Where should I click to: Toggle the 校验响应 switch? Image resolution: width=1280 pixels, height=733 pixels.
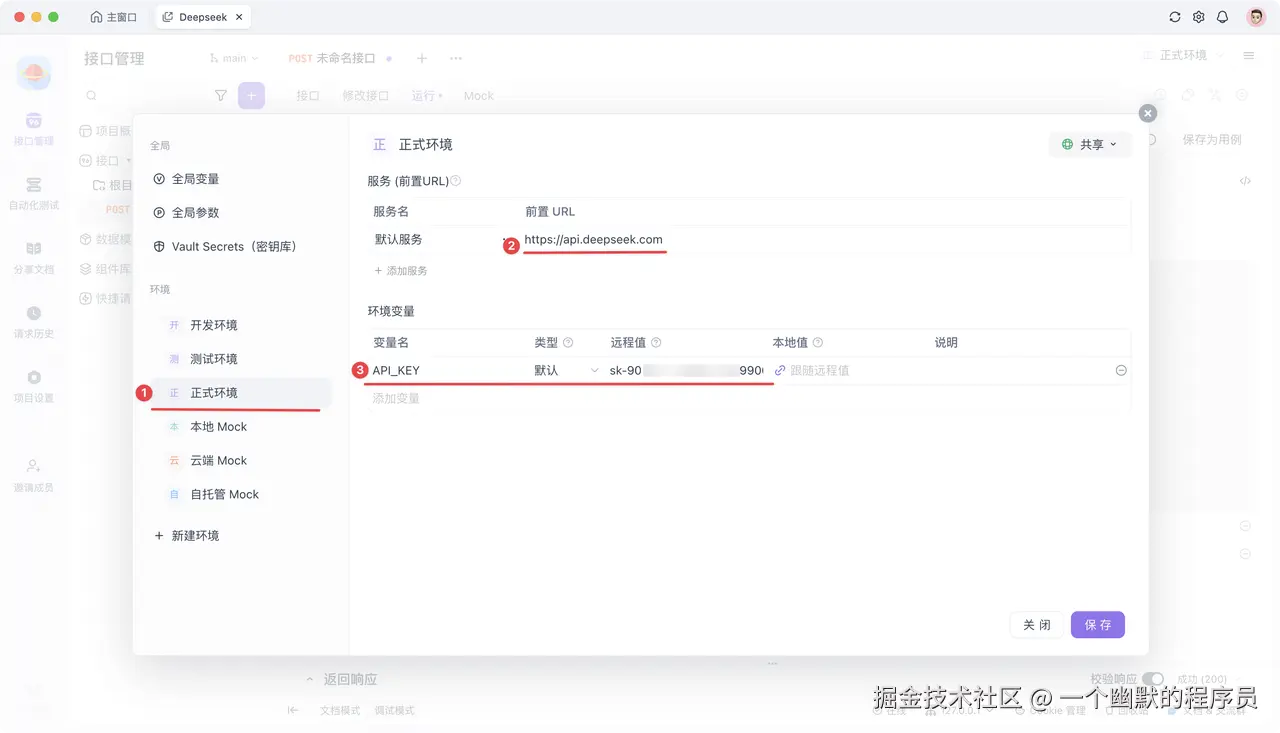(1153, 679)
